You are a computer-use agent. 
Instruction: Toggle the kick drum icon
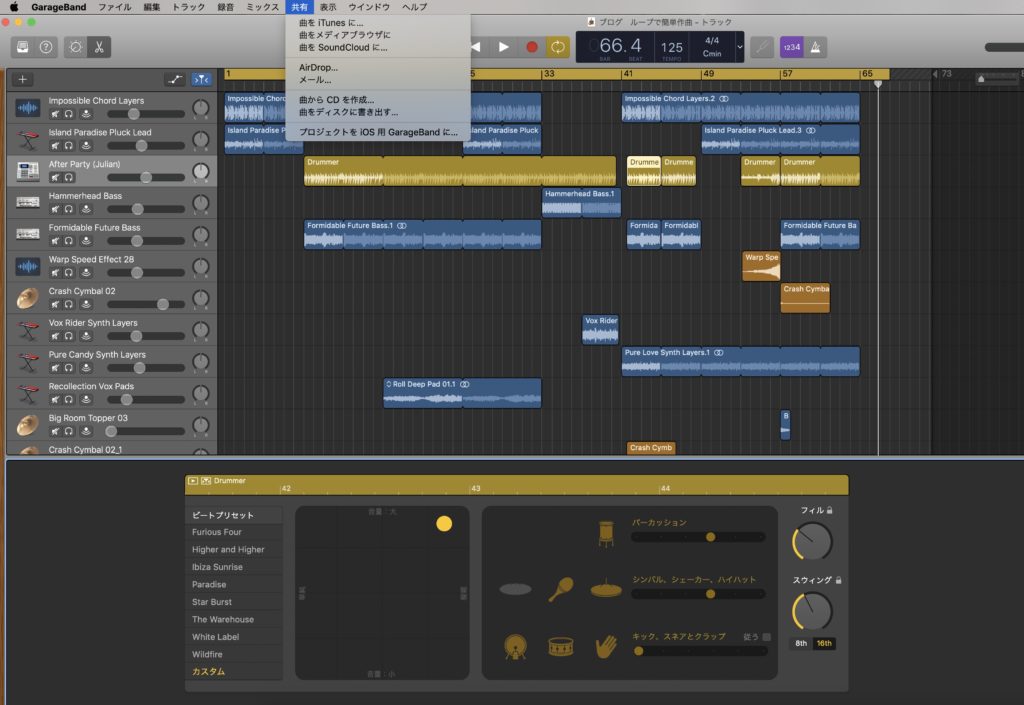click(515, 647)
